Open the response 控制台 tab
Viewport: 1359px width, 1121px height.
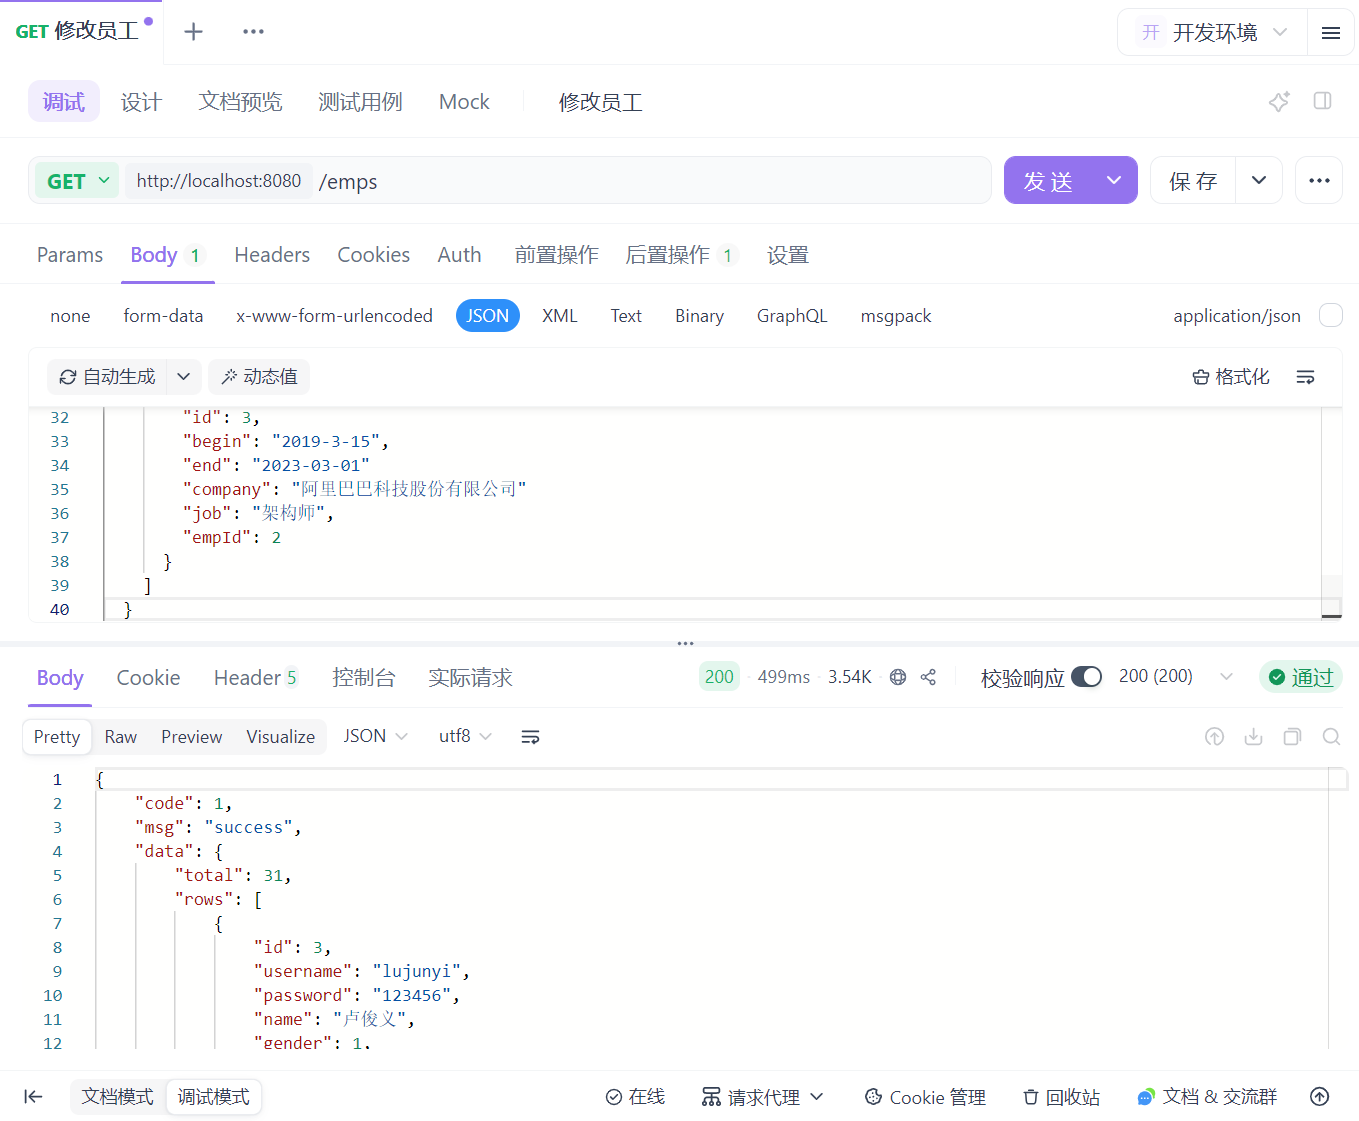[364, 678]
